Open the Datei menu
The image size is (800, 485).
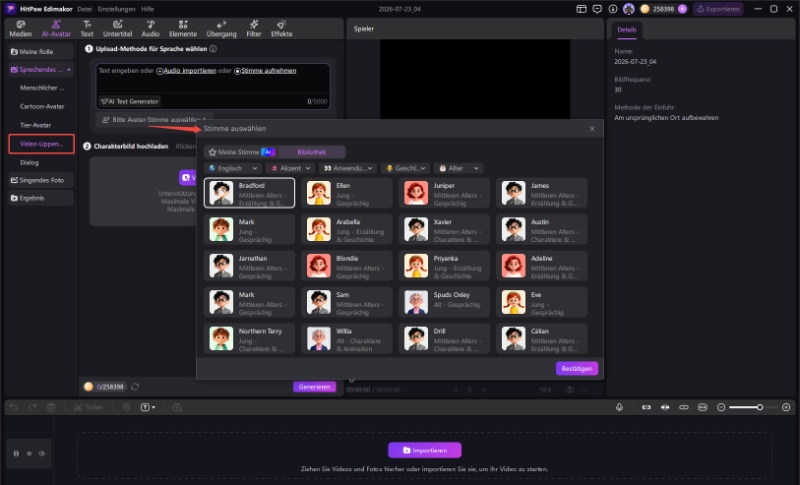[x=85, y=9]
